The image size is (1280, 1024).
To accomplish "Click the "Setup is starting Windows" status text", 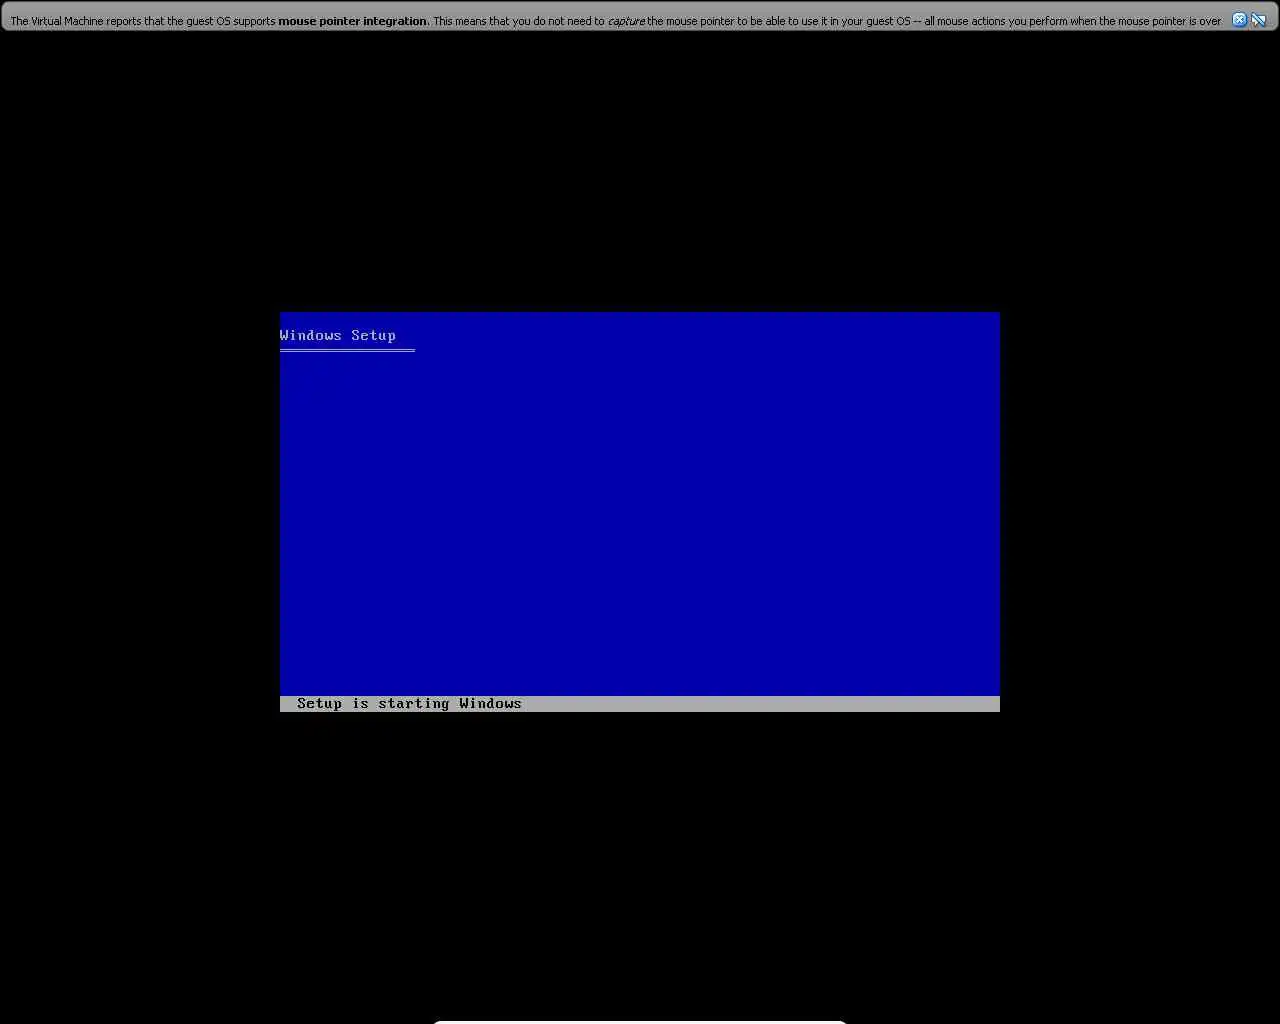I will (409, 704).
